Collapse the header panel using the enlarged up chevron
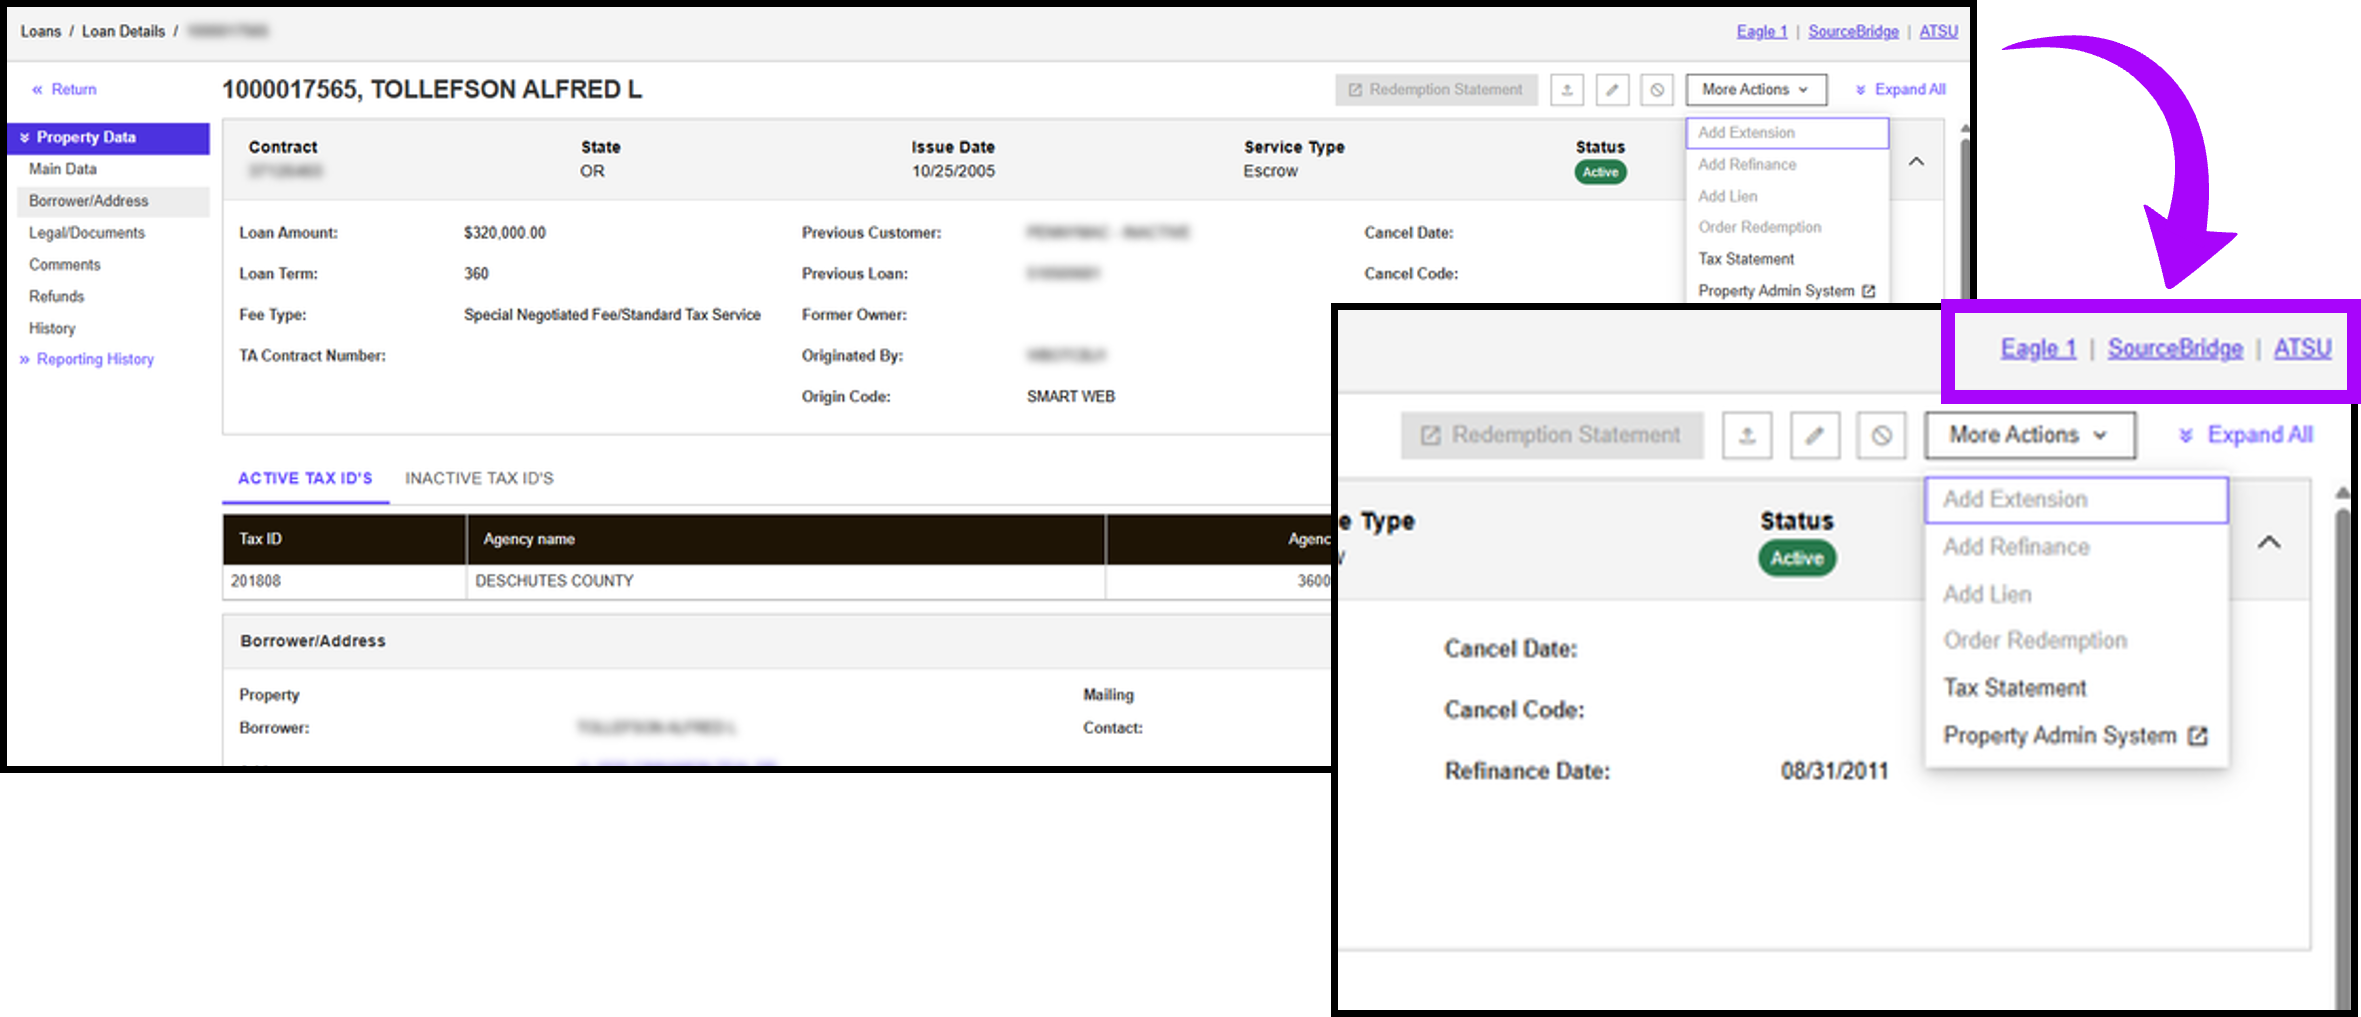 coord(2269,542)
